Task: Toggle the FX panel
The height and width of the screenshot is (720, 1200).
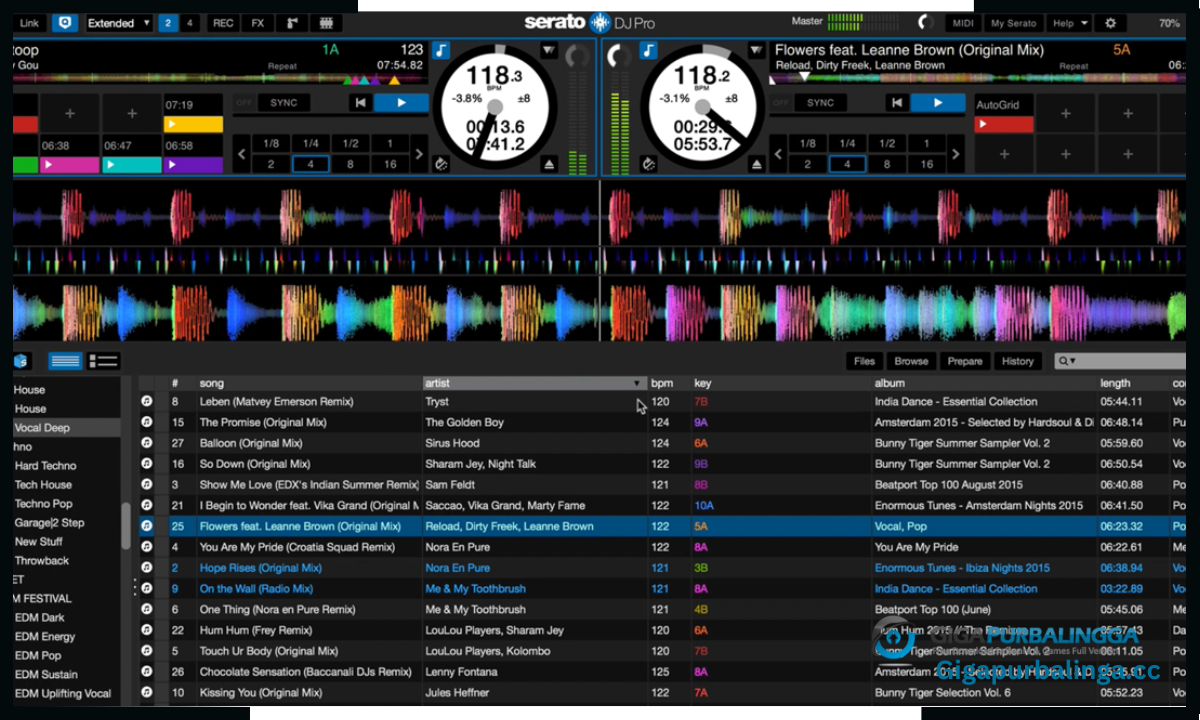Action: (x=258, y=22)
